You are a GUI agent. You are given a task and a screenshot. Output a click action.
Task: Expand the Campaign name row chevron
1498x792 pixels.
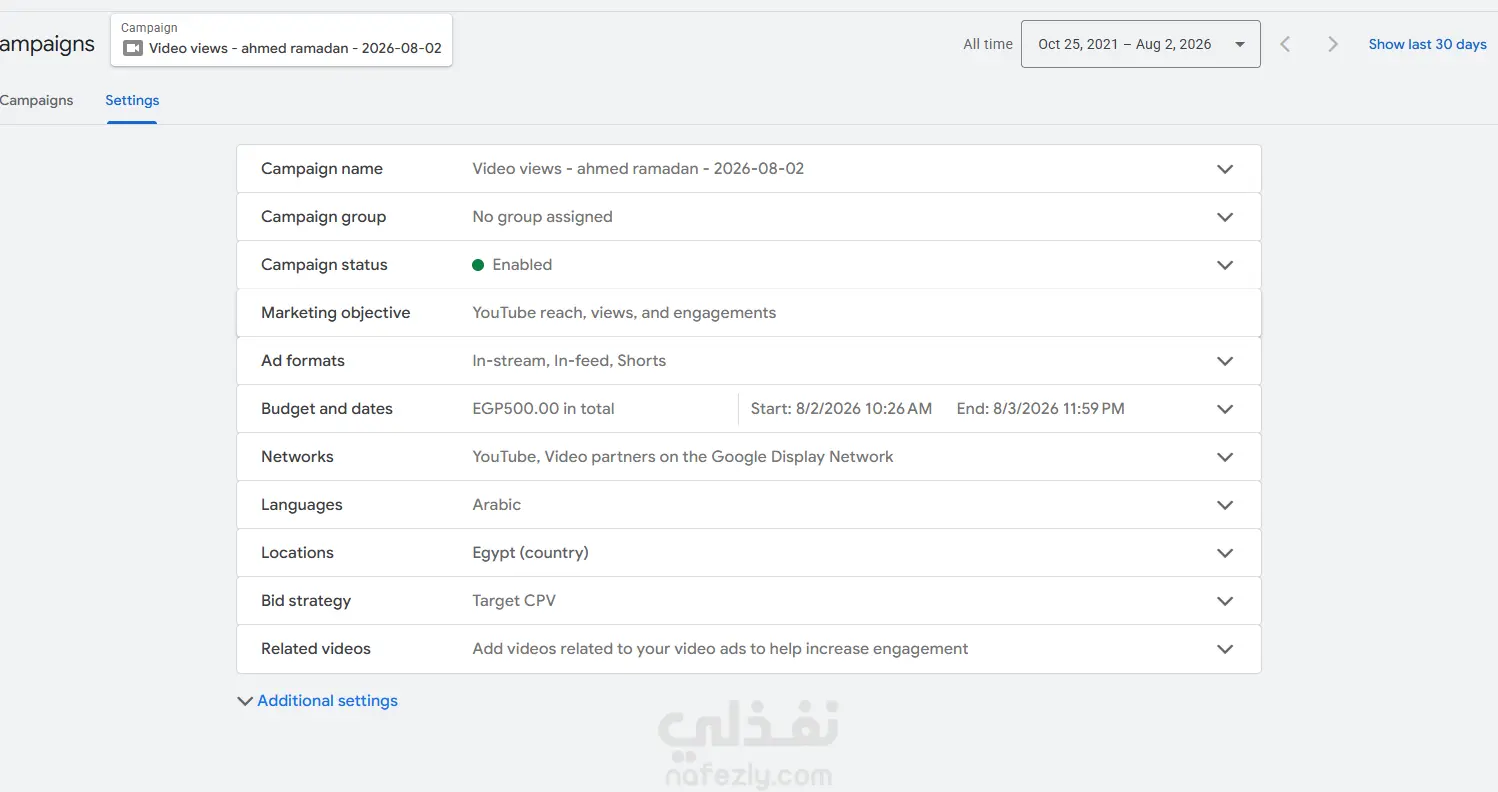[x=1225, y=169]
